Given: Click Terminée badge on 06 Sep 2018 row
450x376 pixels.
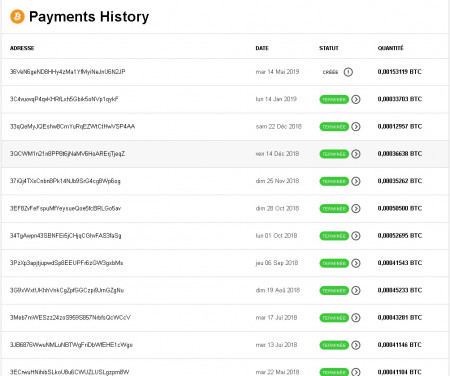Looking at the screenshot, I should click(334, 263).
